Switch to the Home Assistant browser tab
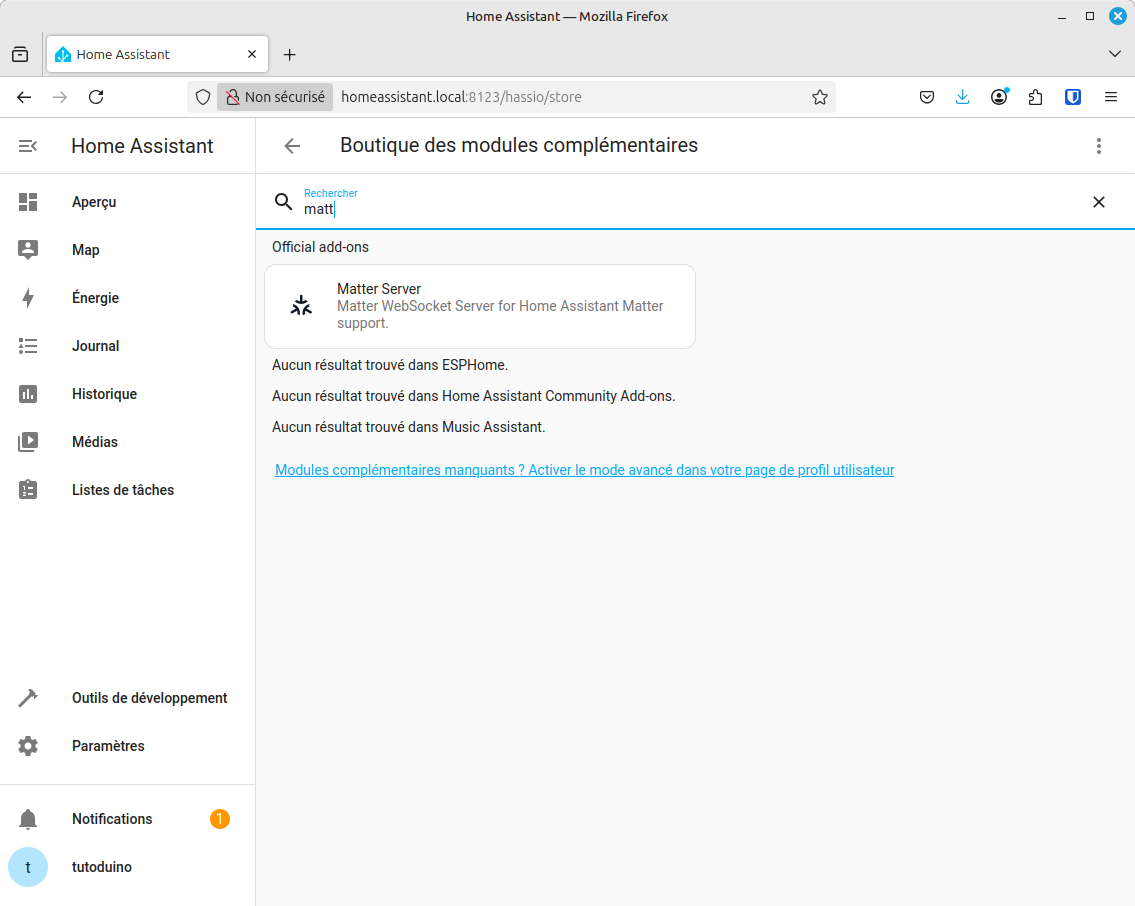The image size is (1135, 906). [150, 54]
